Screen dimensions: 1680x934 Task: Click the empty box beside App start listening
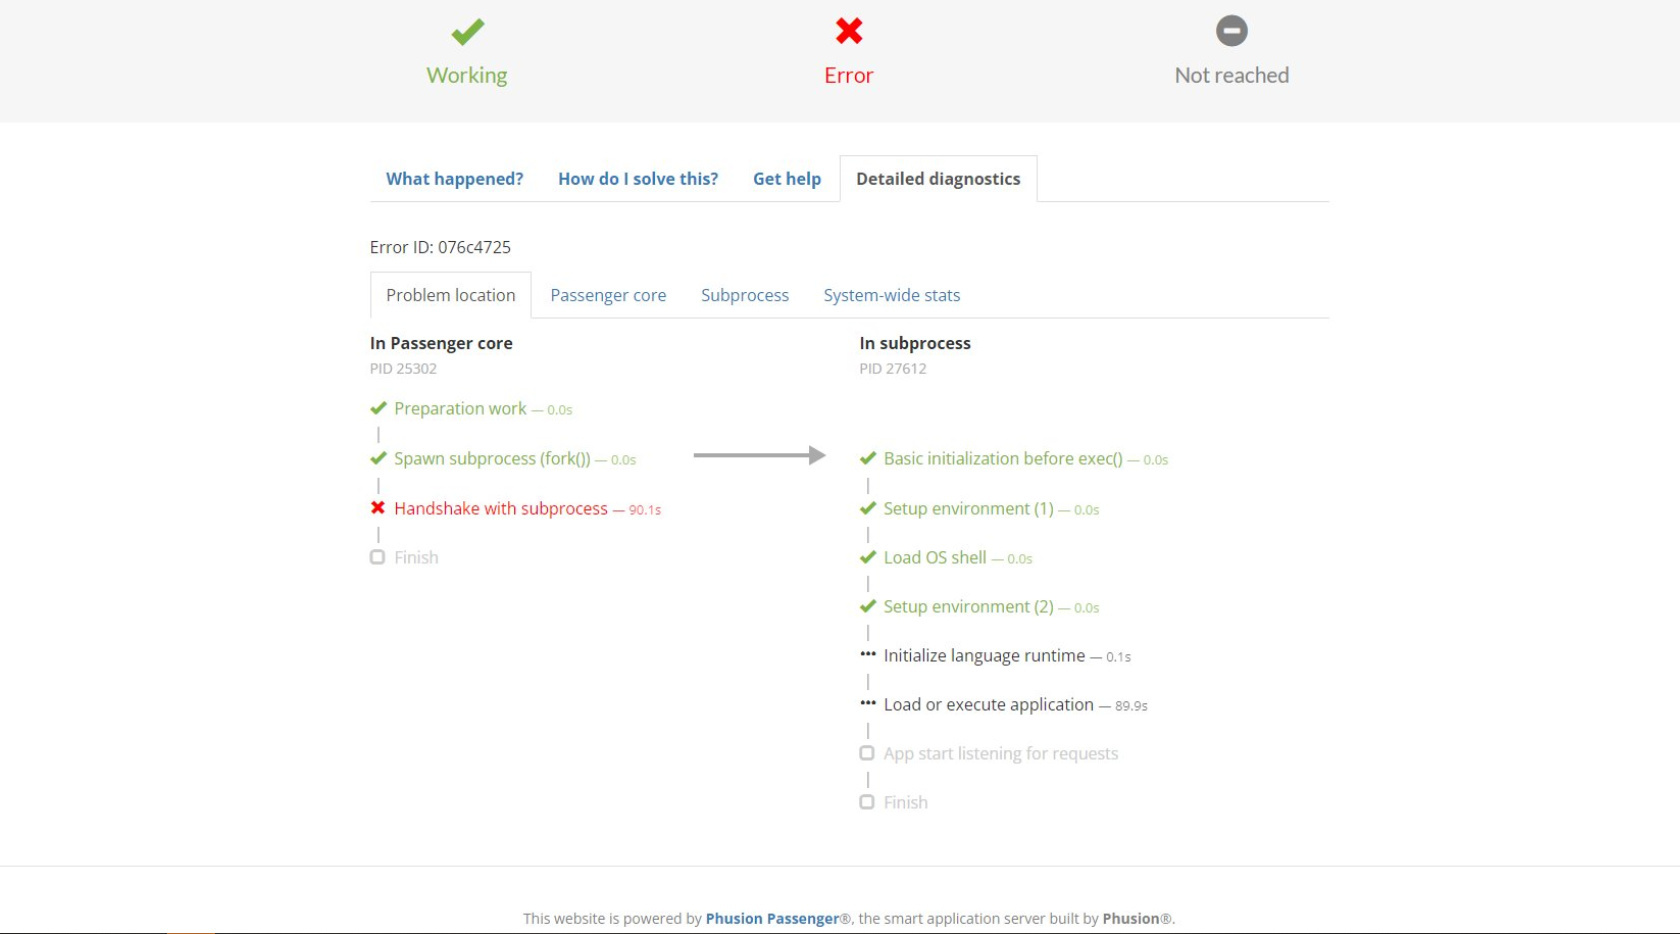click(867, 753)
